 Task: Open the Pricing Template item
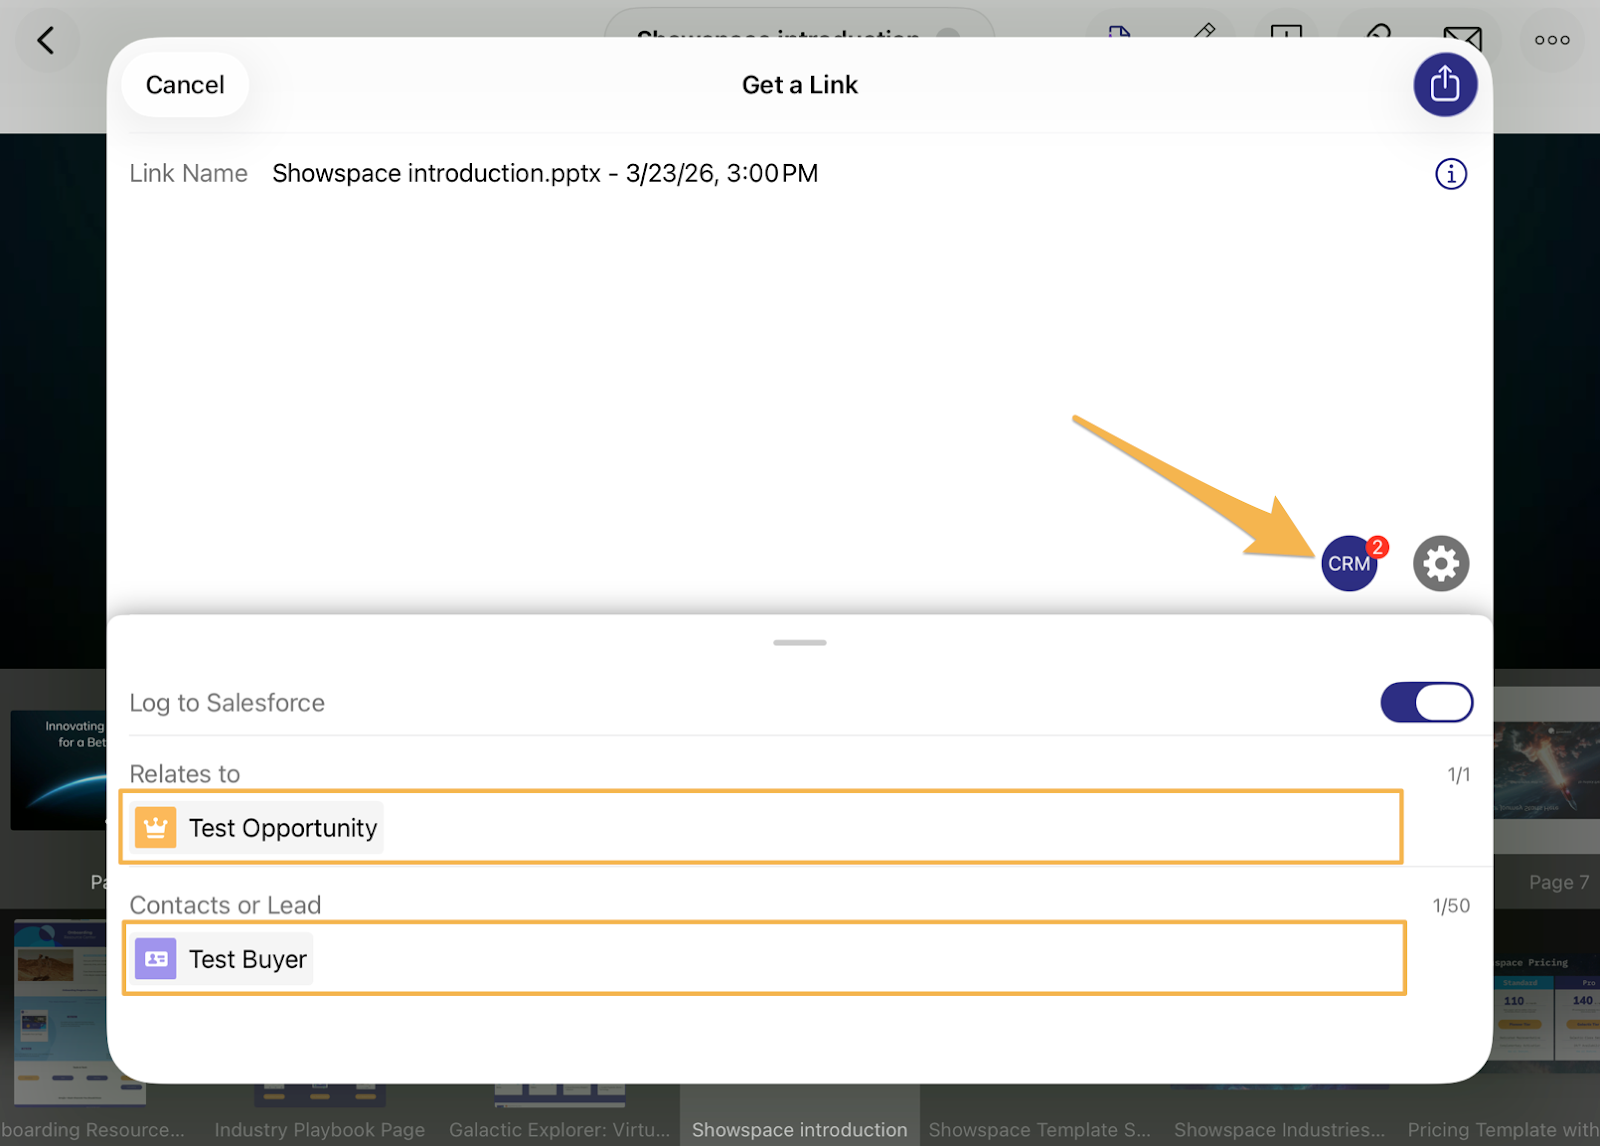pos(1502,1129)
